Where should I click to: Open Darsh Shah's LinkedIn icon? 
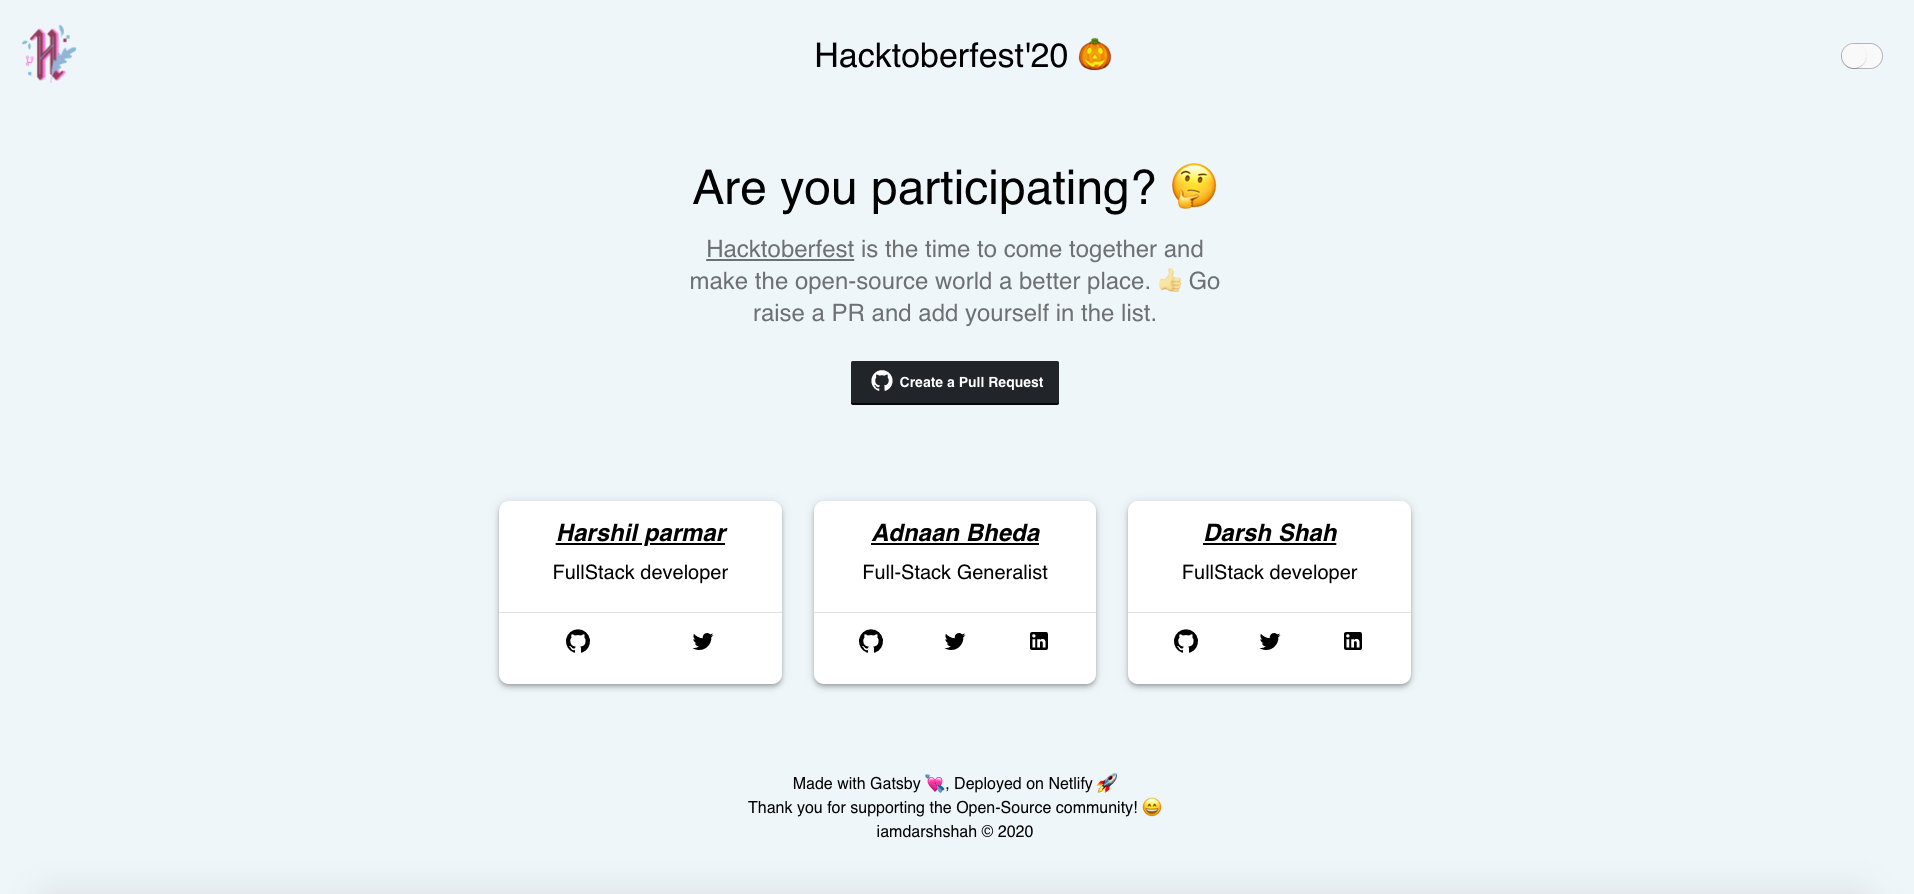point(1353,641)
